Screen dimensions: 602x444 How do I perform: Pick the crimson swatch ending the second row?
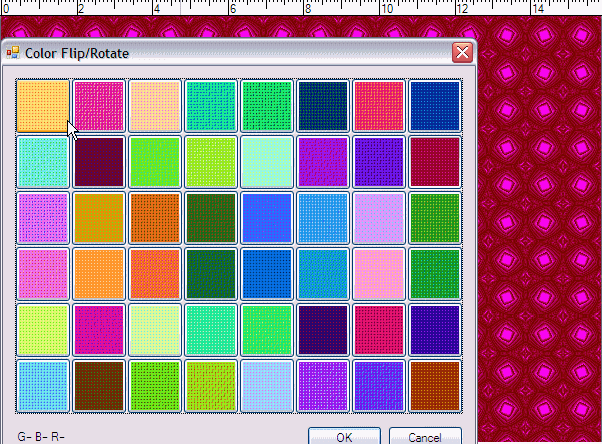435,162
